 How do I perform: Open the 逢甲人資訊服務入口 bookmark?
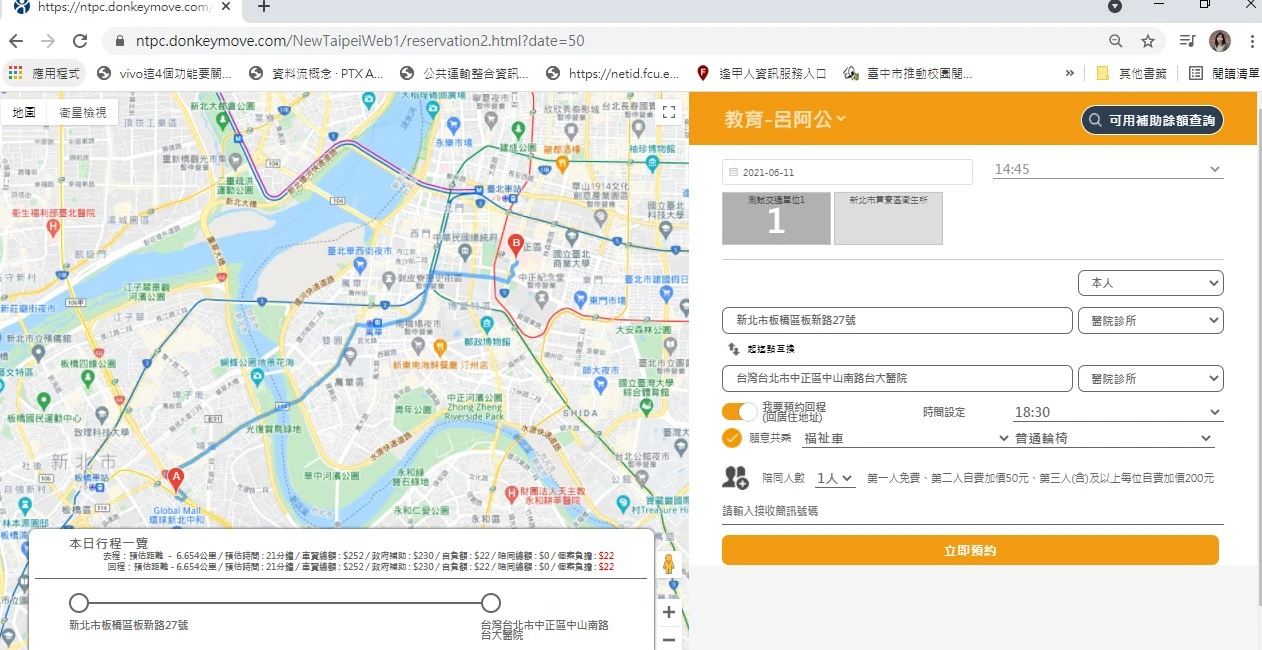(x=762, y=73)
